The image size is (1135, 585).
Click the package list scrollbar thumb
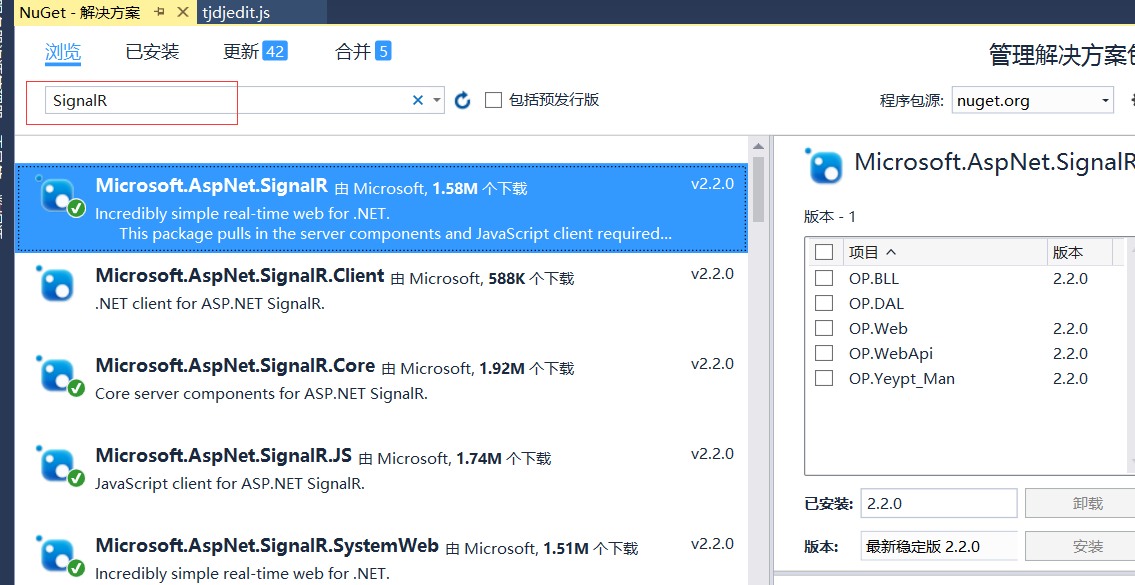tap(758, 189)
